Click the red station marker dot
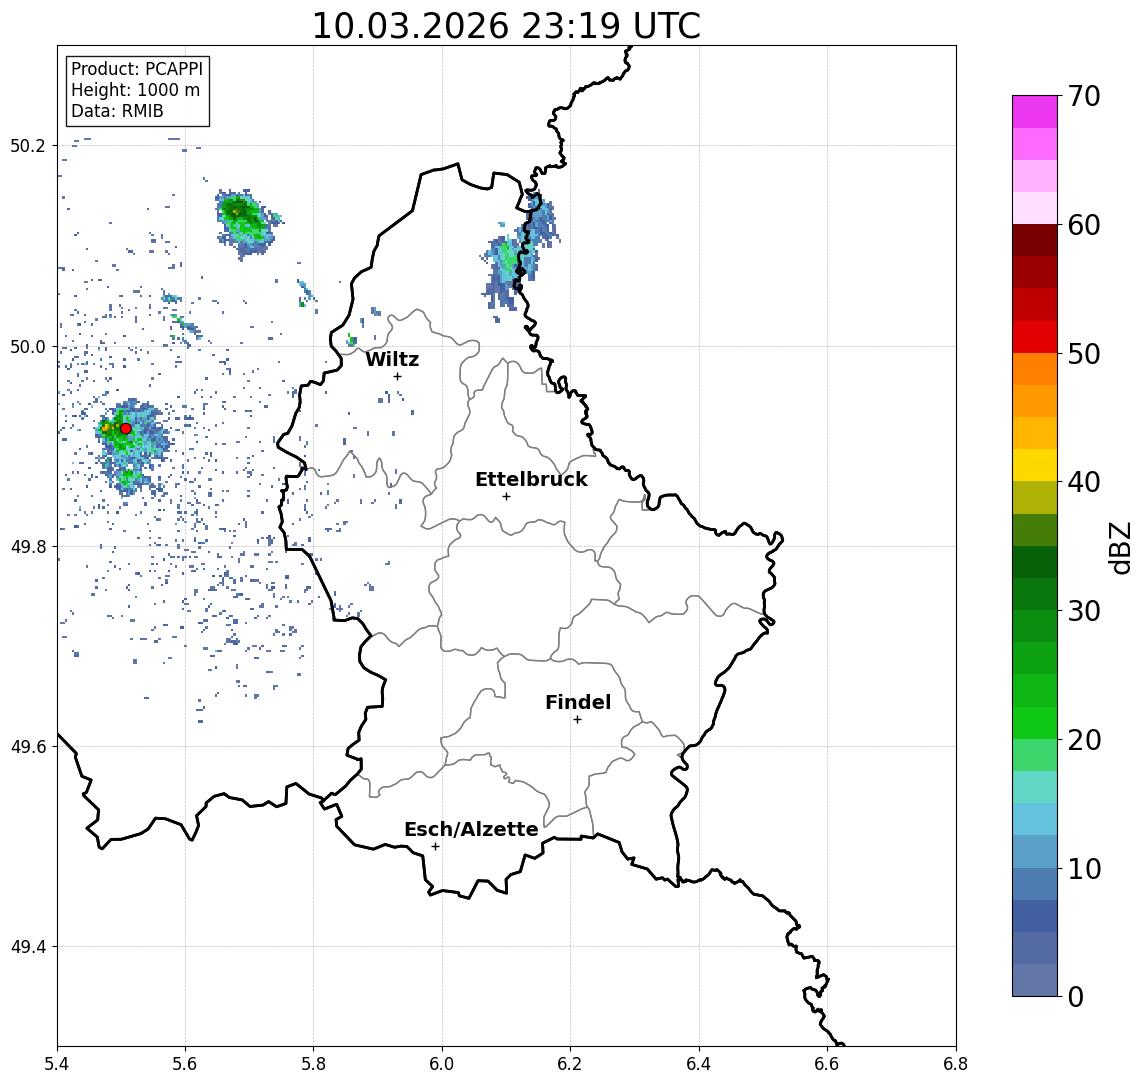The image size is (1145, 1084). tap(126, 429)
